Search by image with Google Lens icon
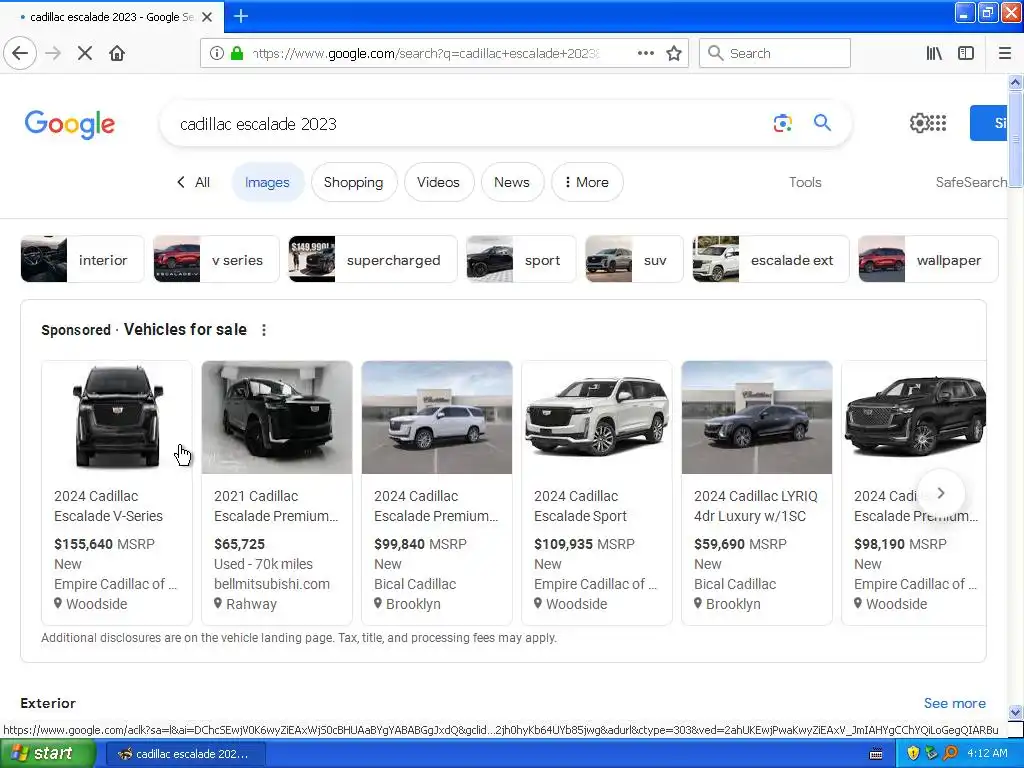Screen dimensions: 1024x768 tap(782, 123)
